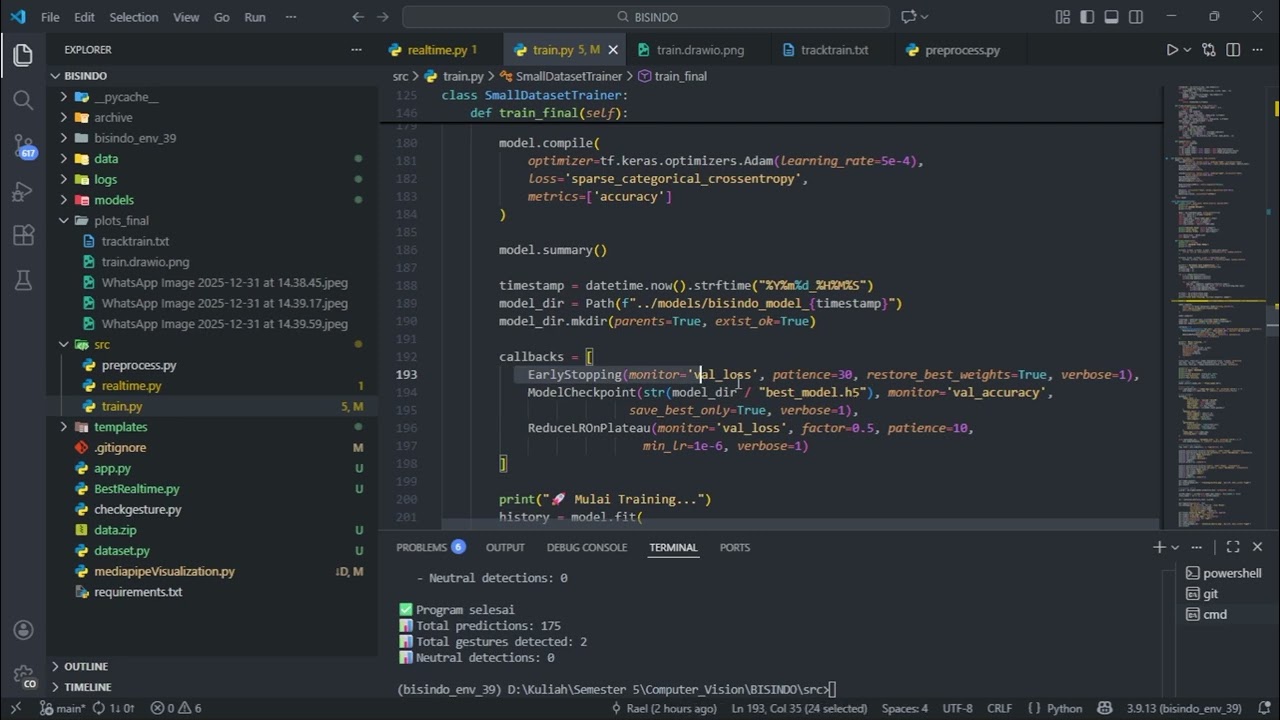Show errors and warnings count in status bar
Screen dimensions: 1280x720
176,708
